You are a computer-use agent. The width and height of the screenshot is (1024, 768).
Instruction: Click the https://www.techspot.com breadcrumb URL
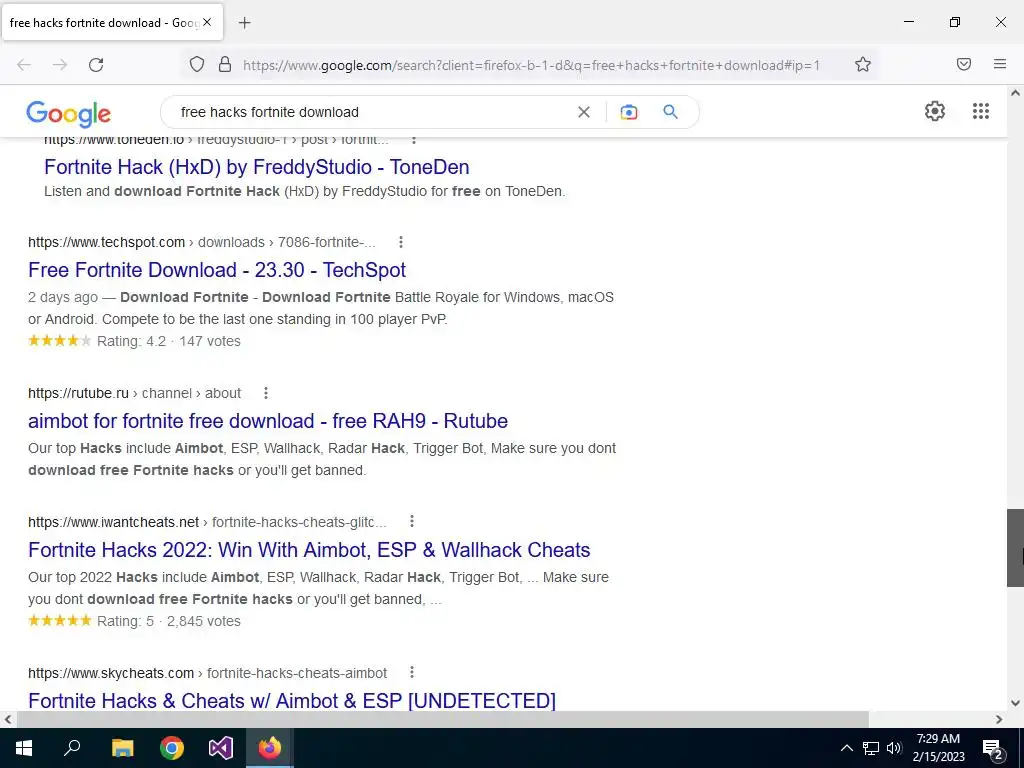[106, 242]
